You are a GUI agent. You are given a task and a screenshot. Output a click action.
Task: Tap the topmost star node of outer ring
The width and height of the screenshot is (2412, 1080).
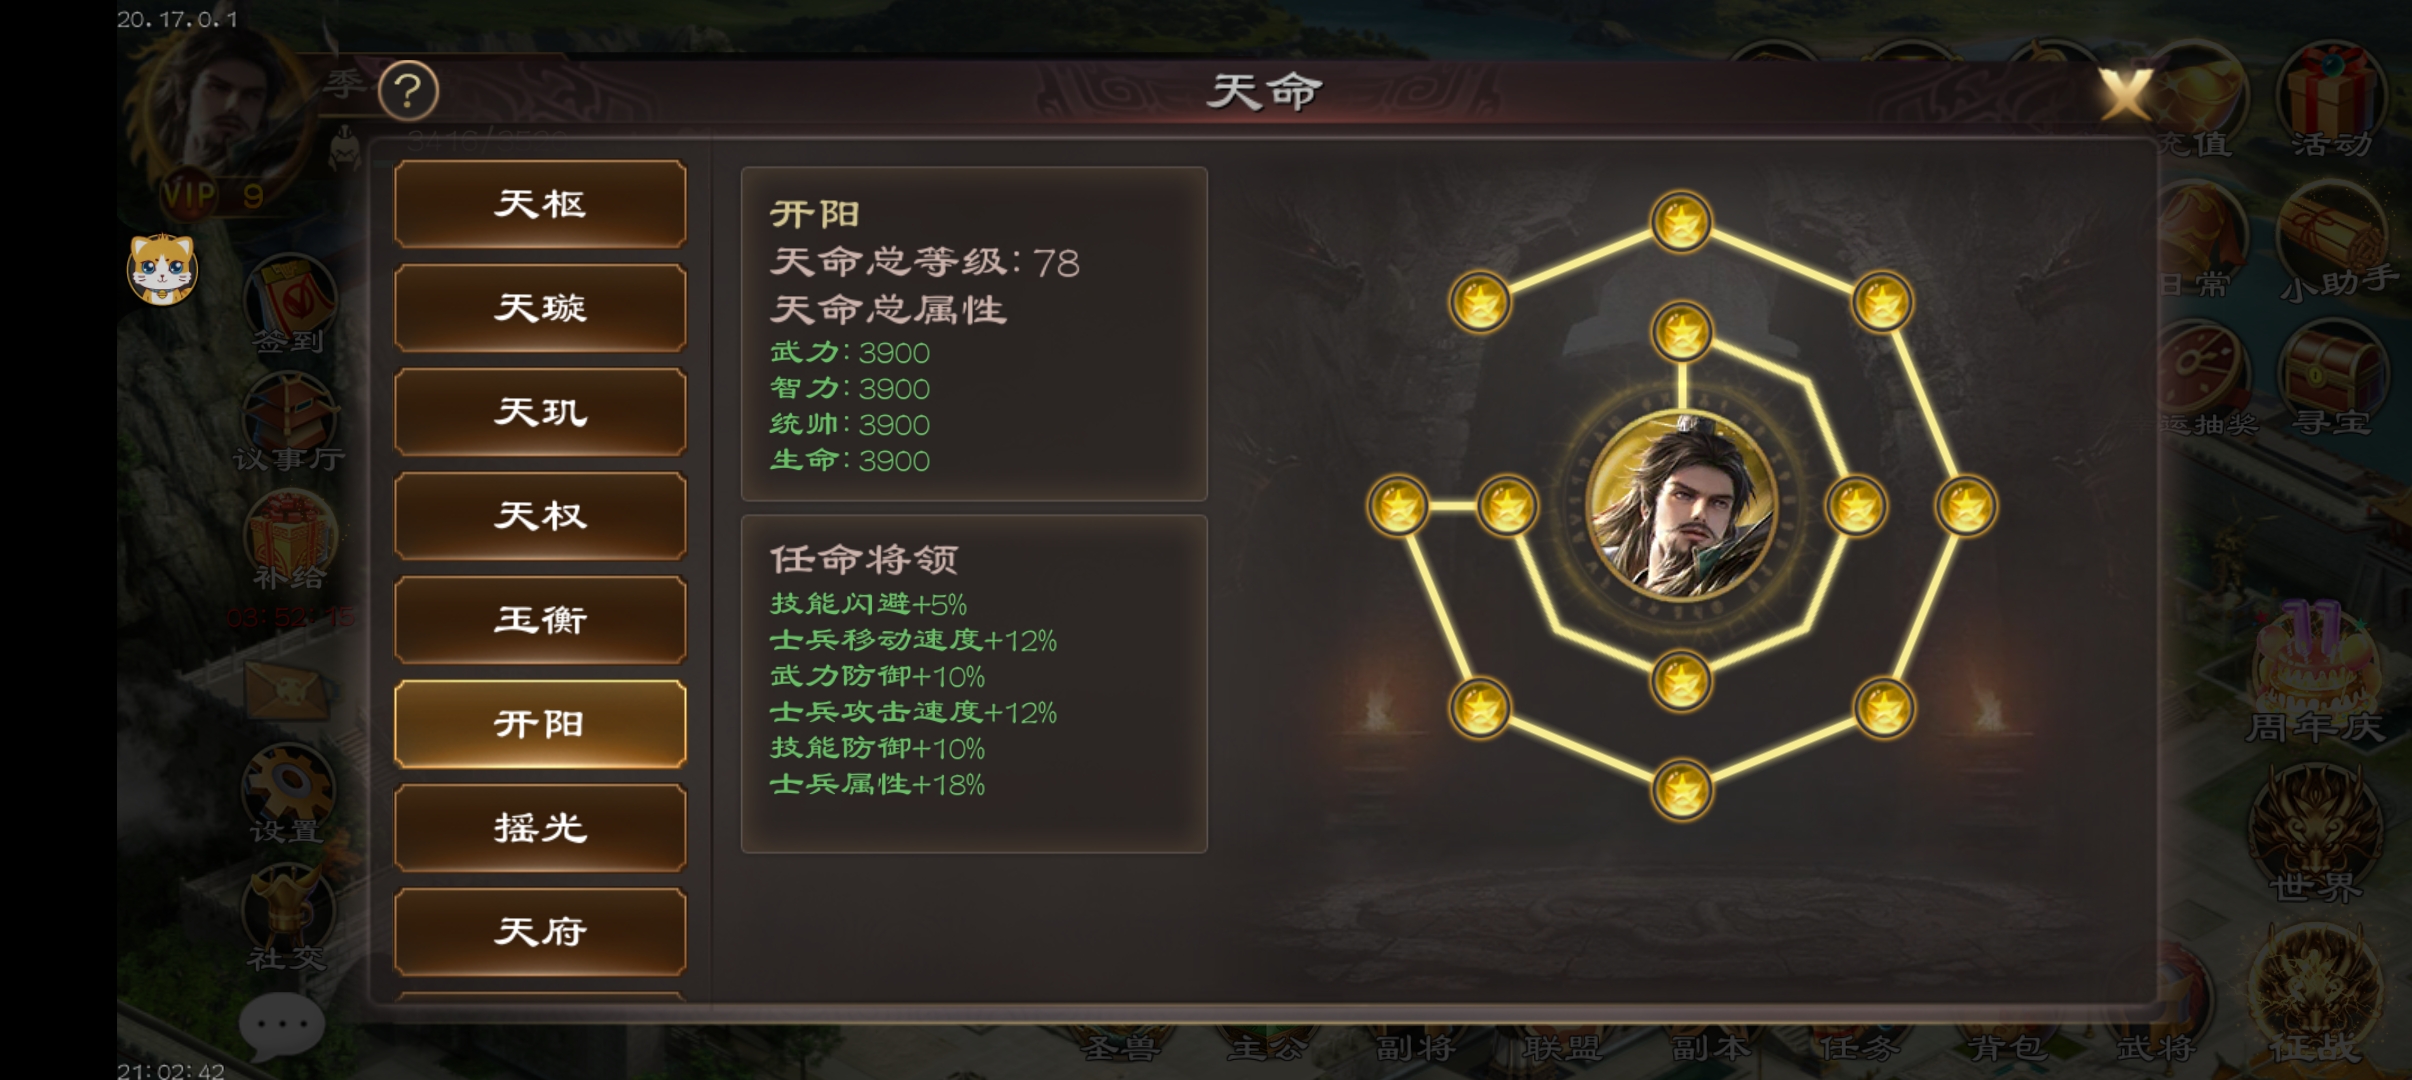click(1681, 222)
